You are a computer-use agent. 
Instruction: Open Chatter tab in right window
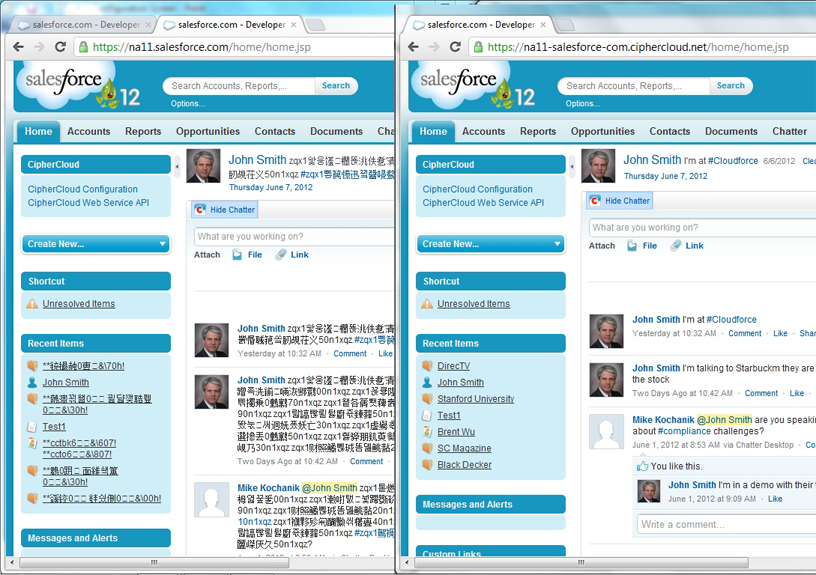pyautogui.click(x=789, y=131)
